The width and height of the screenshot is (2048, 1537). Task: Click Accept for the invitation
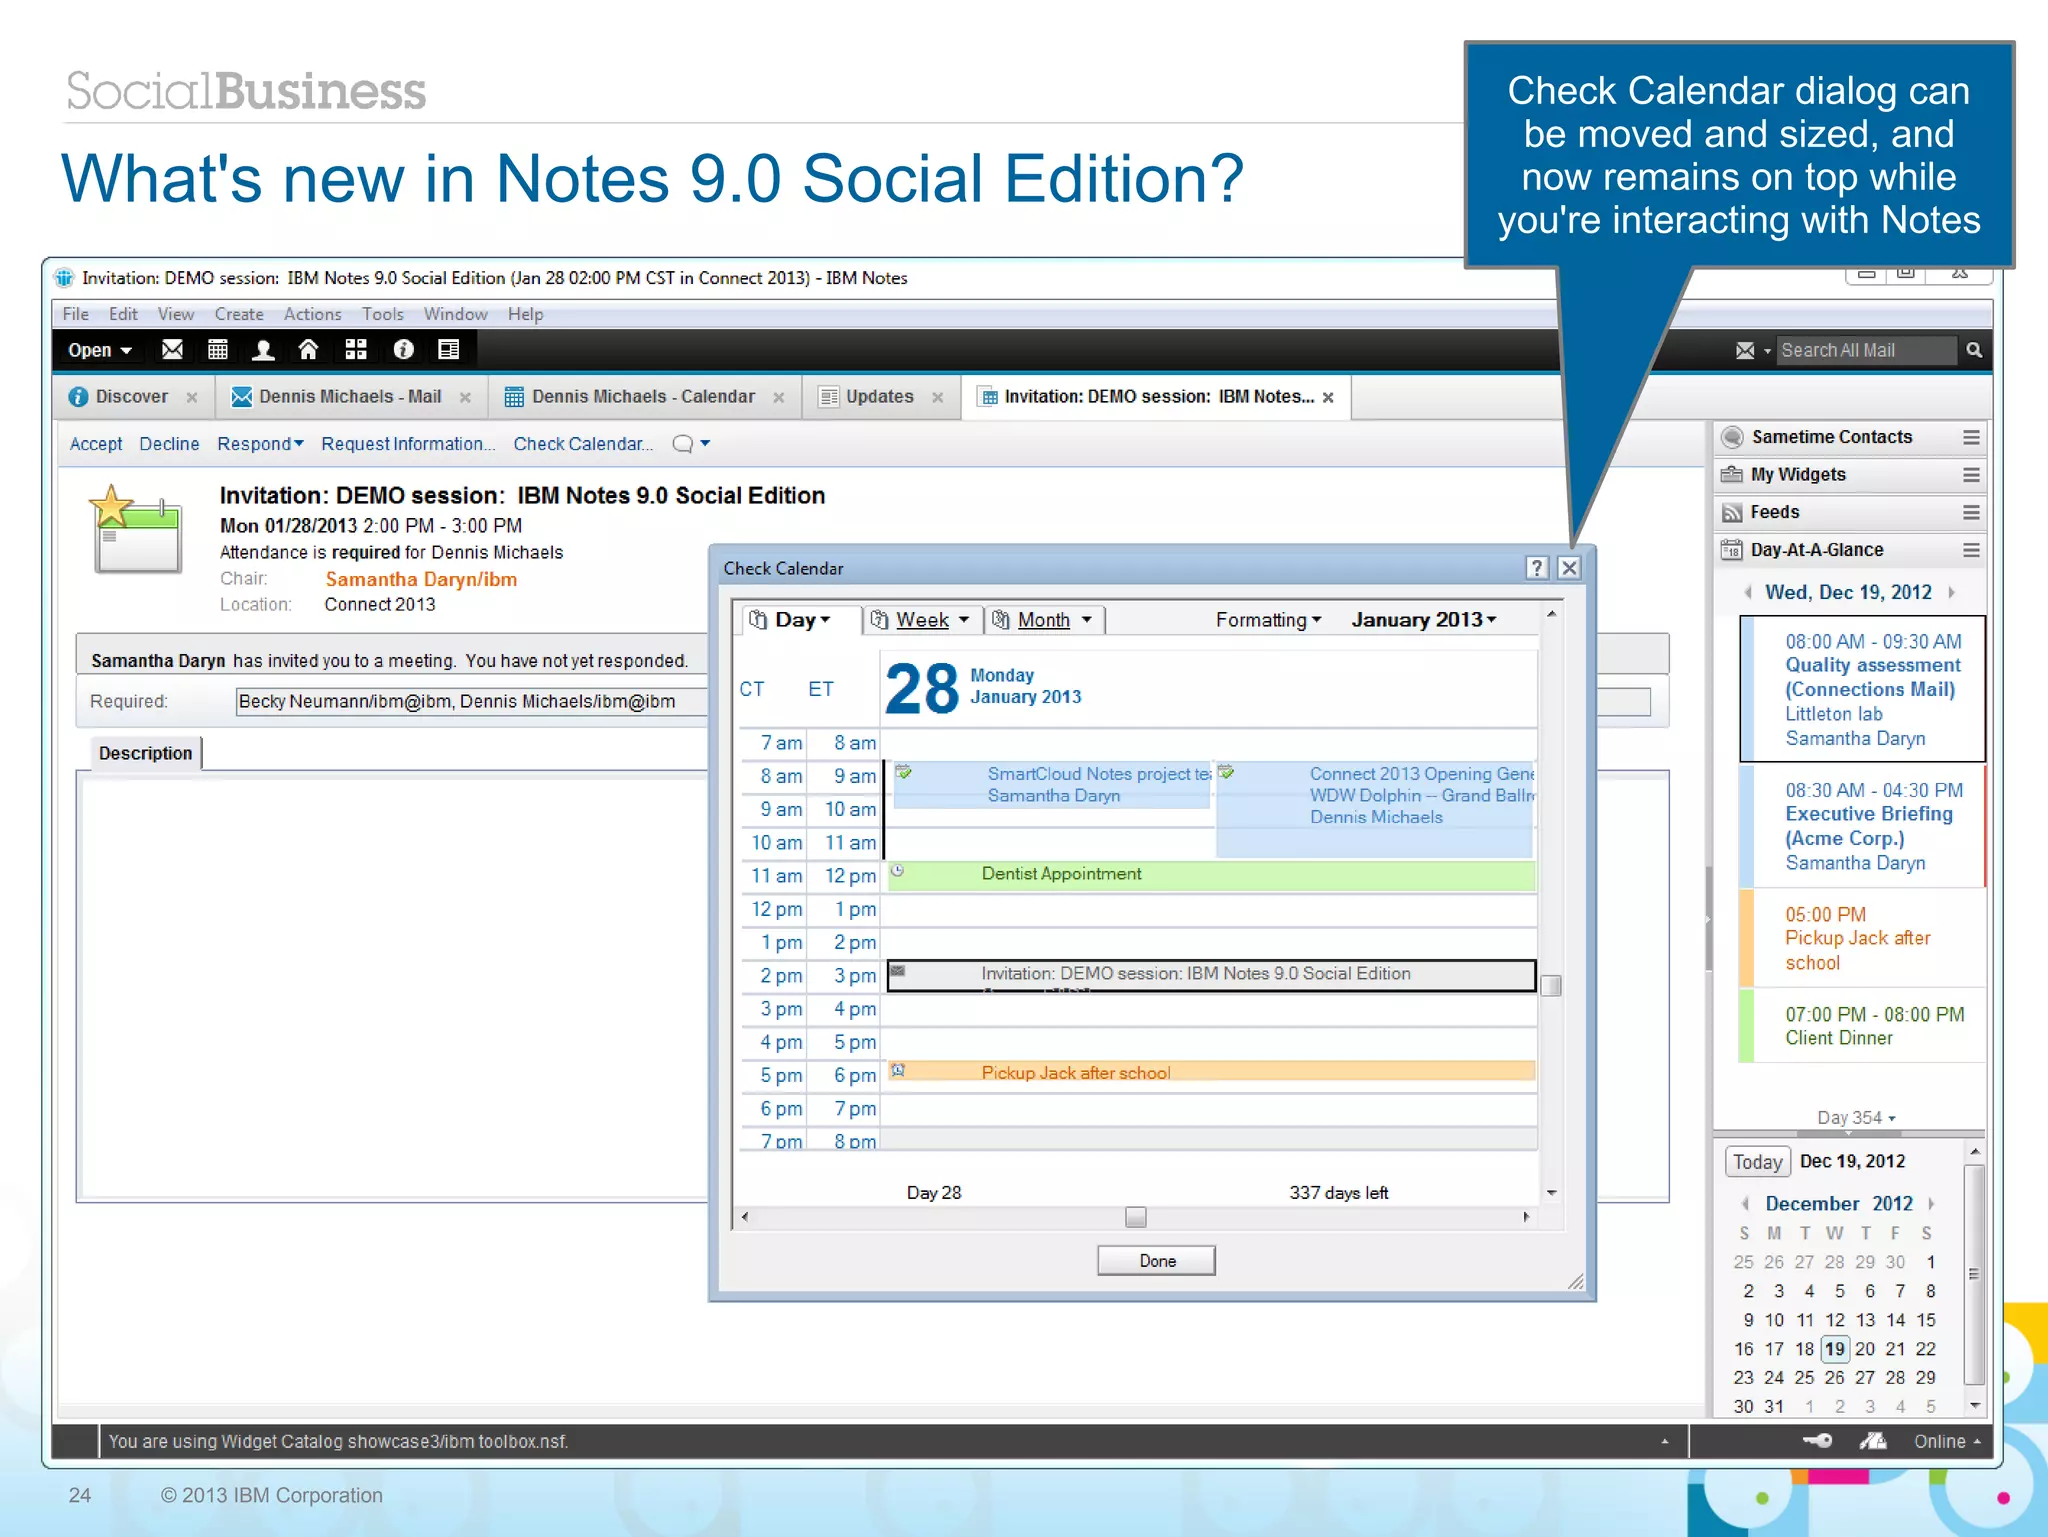[96, 444]
